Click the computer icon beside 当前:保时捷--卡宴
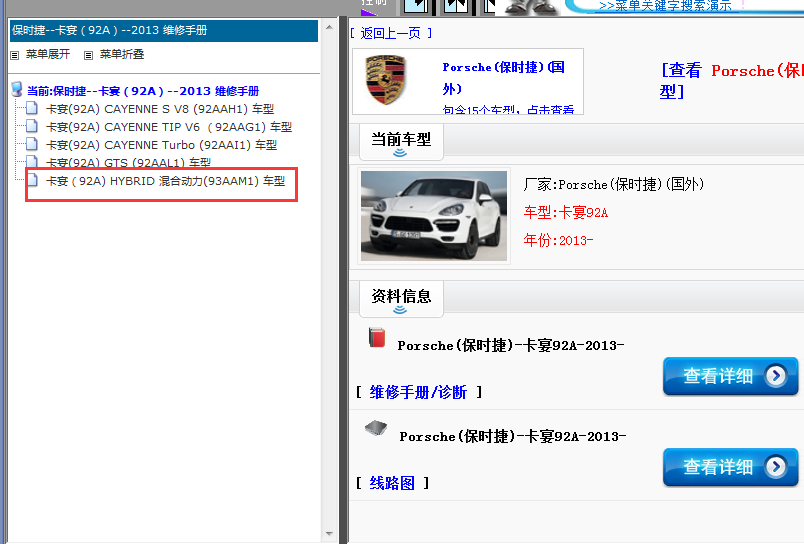Screen dimensions: 804x544 (x=17, y=89)
